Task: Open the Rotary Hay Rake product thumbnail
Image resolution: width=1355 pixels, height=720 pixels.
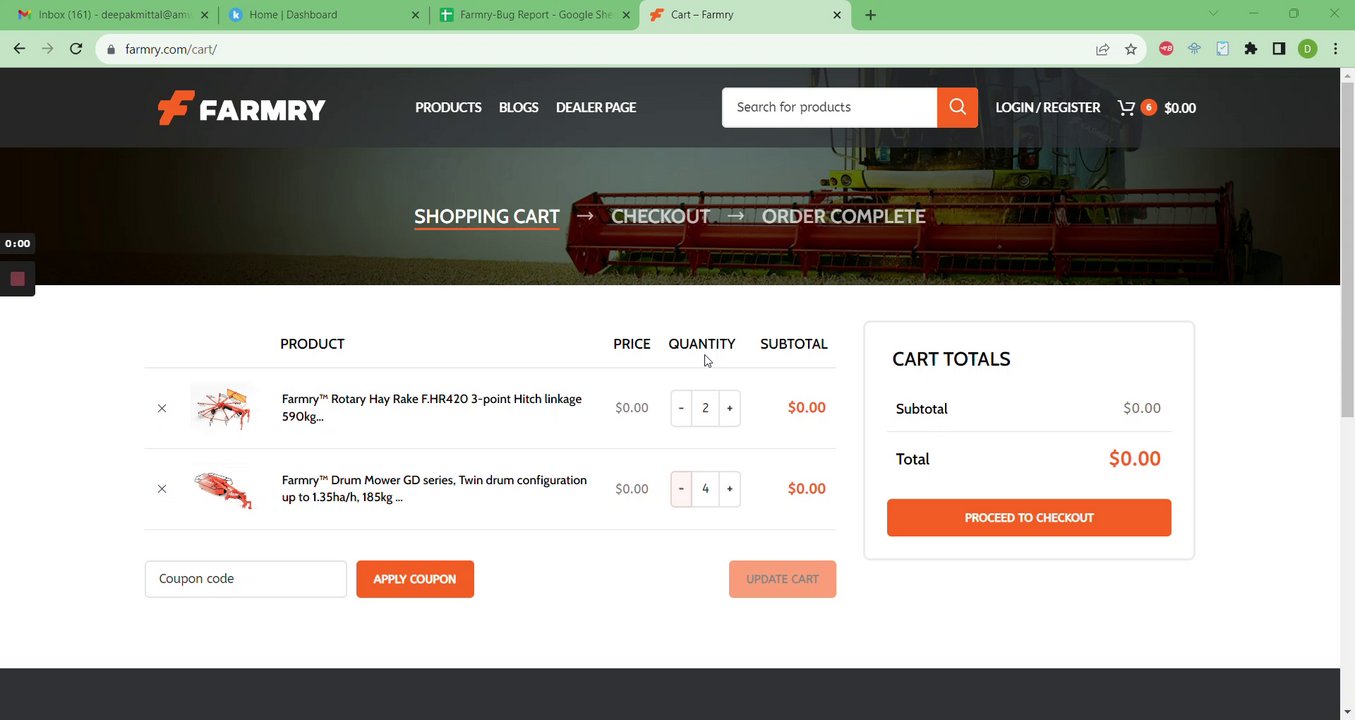Action: tap(223, 408)
